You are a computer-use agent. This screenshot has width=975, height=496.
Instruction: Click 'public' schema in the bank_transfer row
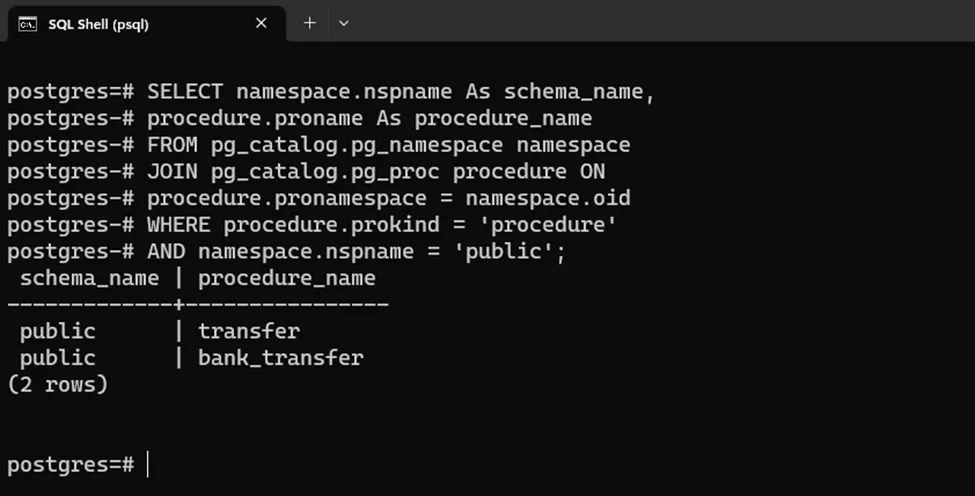point(57,358)
